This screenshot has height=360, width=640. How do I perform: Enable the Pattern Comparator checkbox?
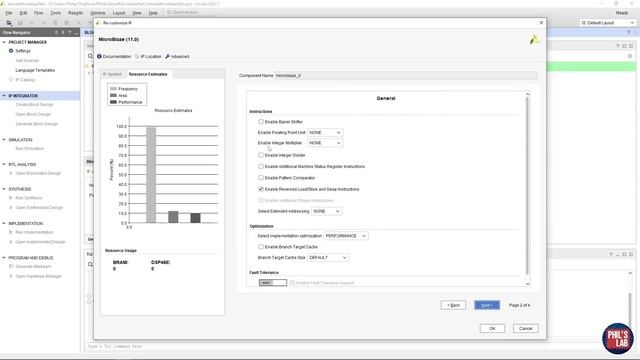[261, 178]
